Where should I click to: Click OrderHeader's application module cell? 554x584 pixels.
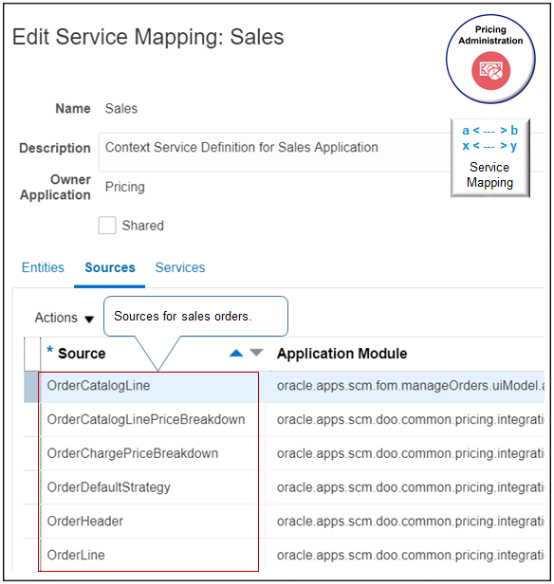pos(410,521)
